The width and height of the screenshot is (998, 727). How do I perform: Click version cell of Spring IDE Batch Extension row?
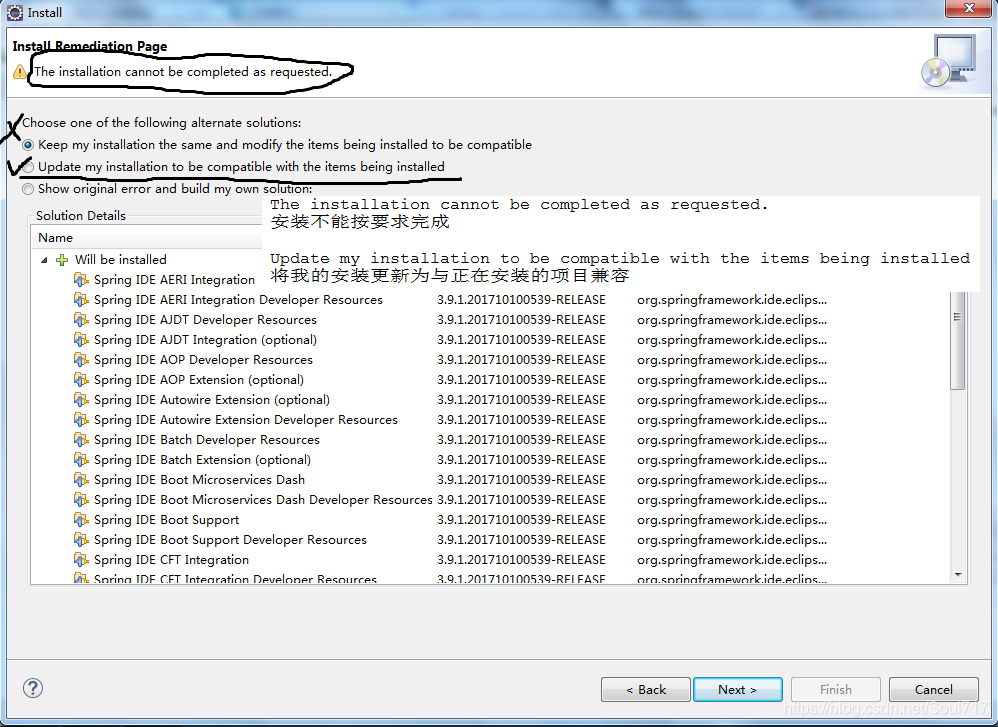pos(521,460)
